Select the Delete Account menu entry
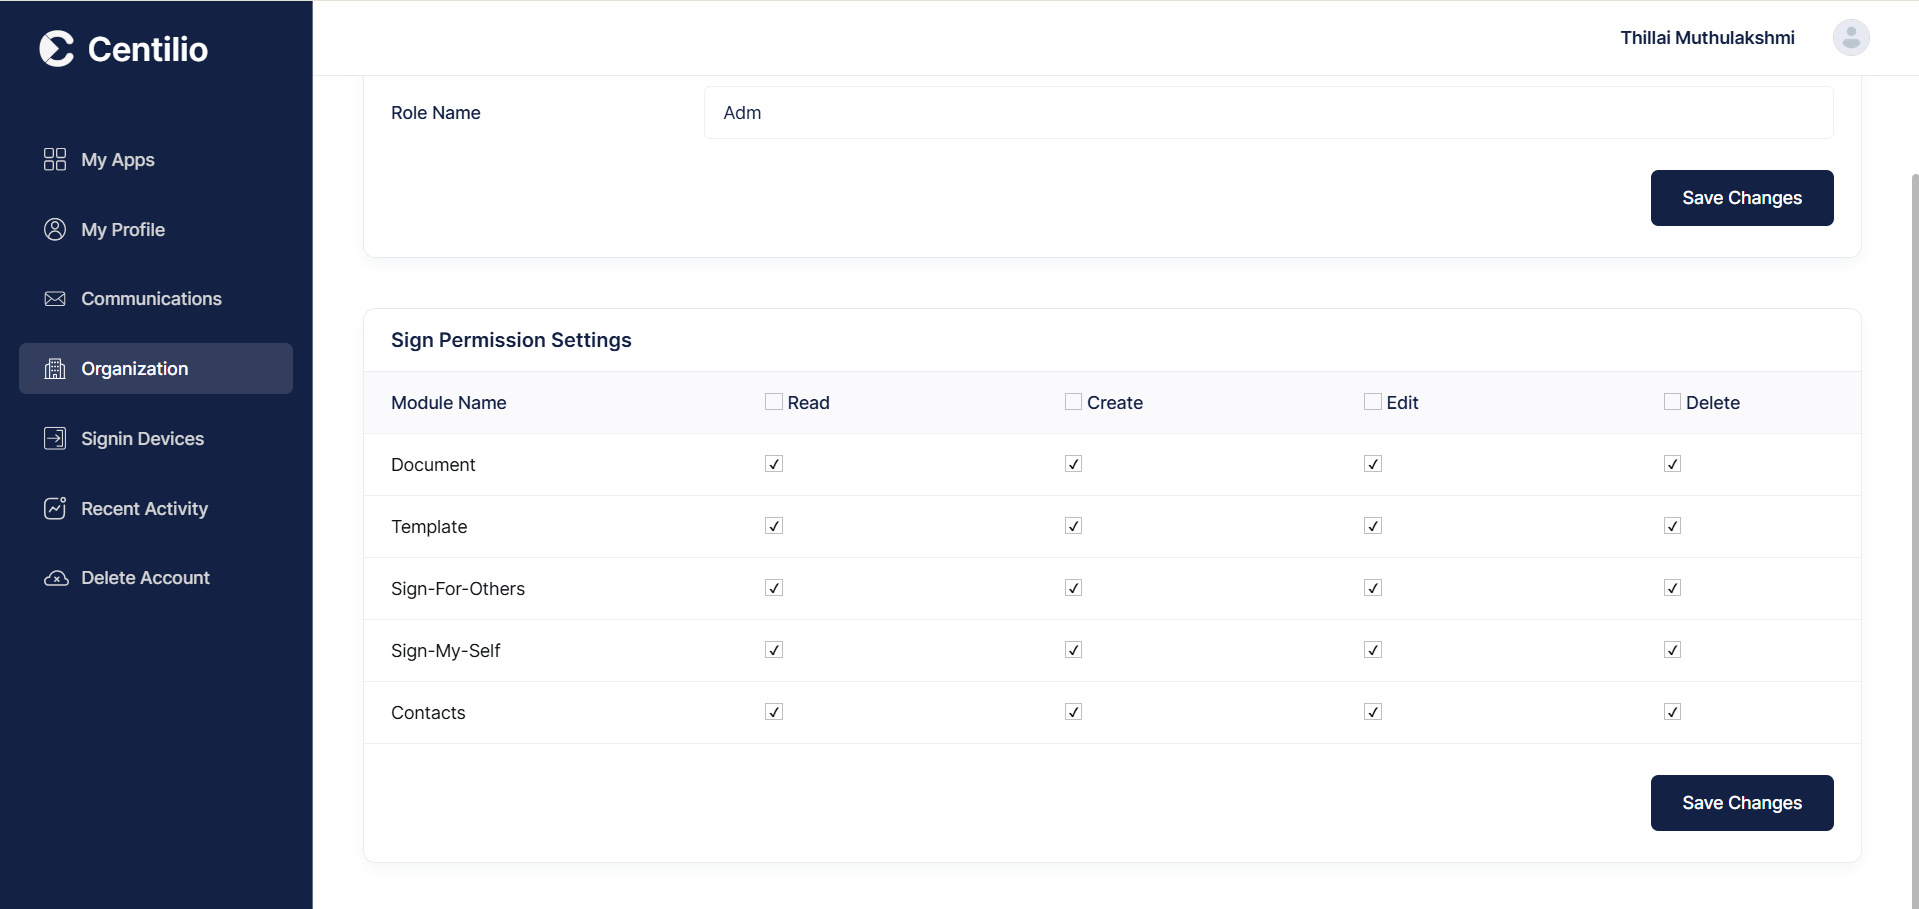This screenshot has width=1919, height=909. click(144, 577)
